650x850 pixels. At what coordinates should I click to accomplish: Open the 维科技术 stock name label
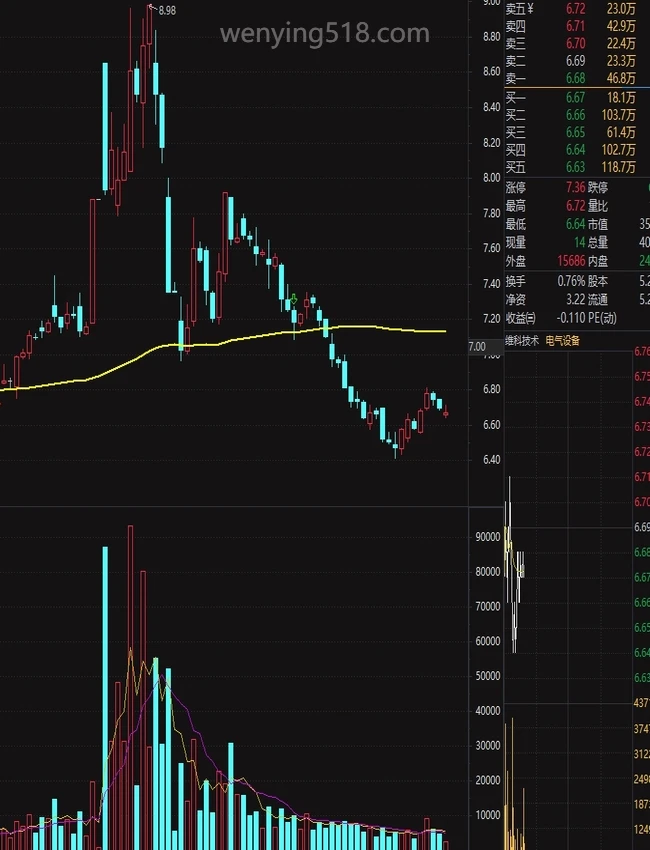click(x=521, y=341)
